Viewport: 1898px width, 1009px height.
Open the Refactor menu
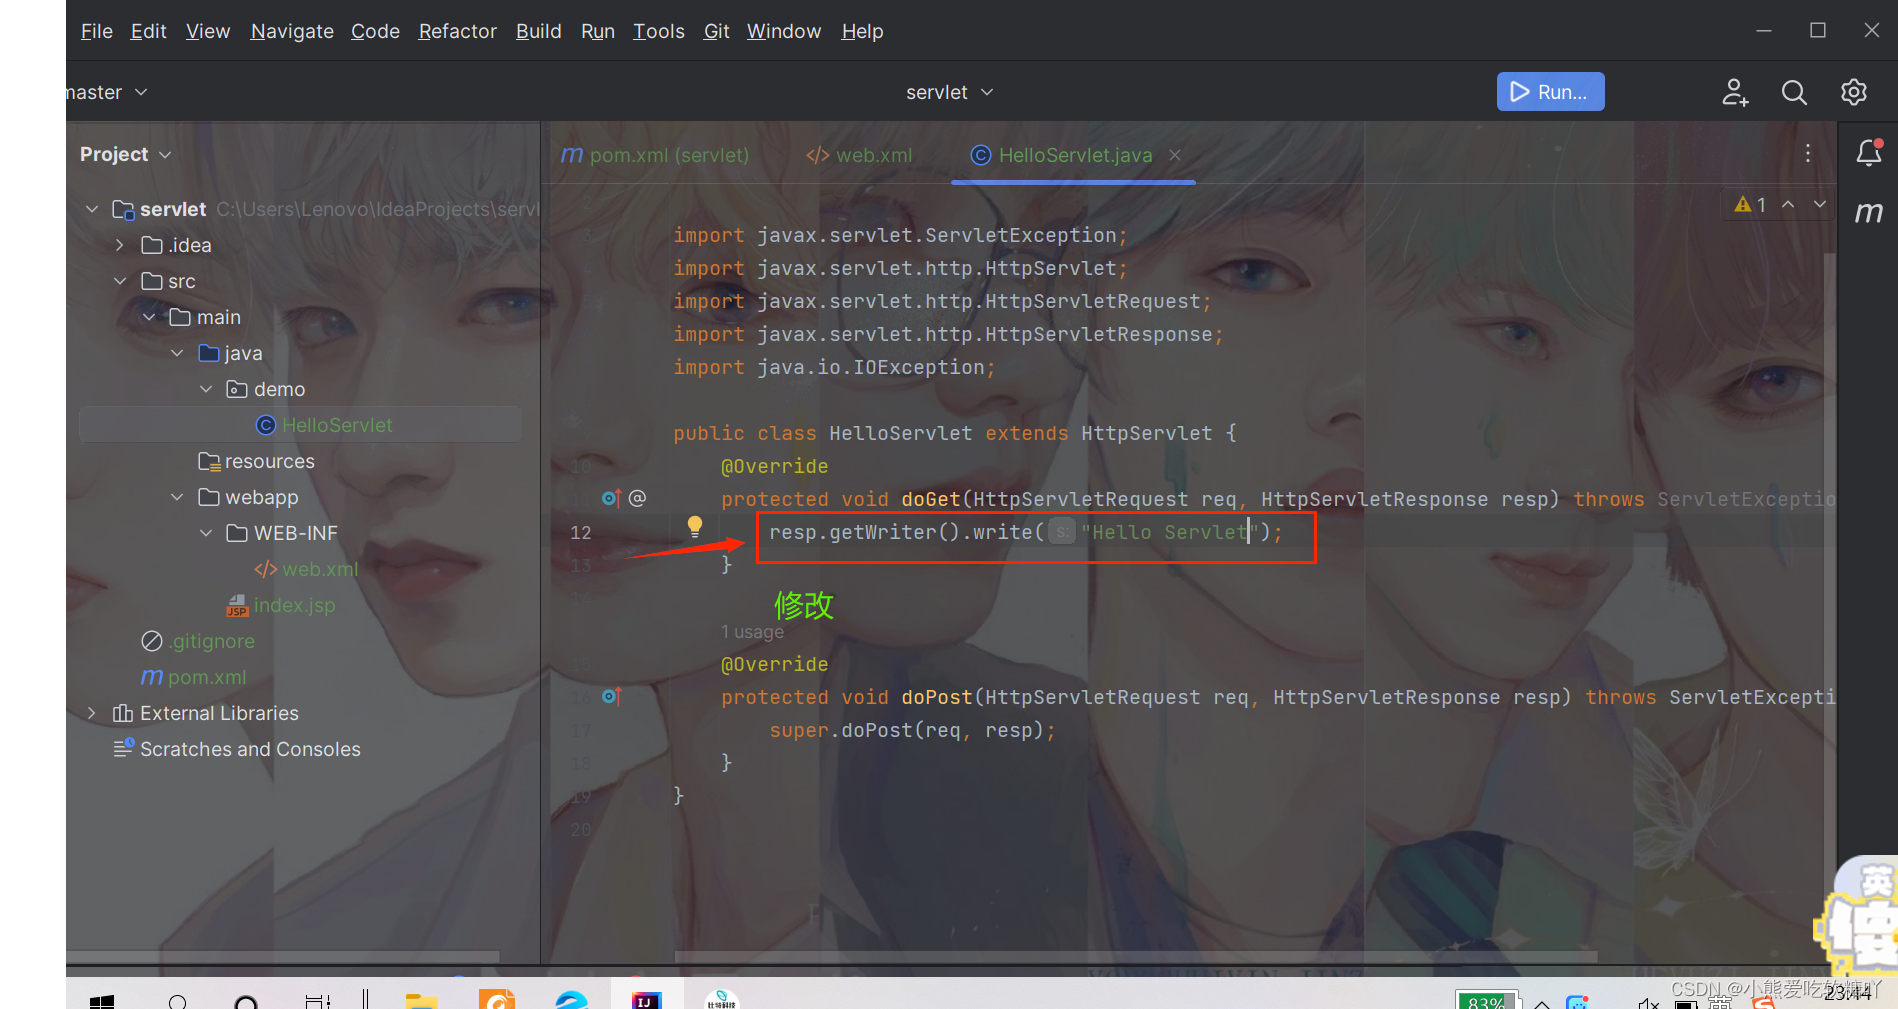[x=457, y=31]
